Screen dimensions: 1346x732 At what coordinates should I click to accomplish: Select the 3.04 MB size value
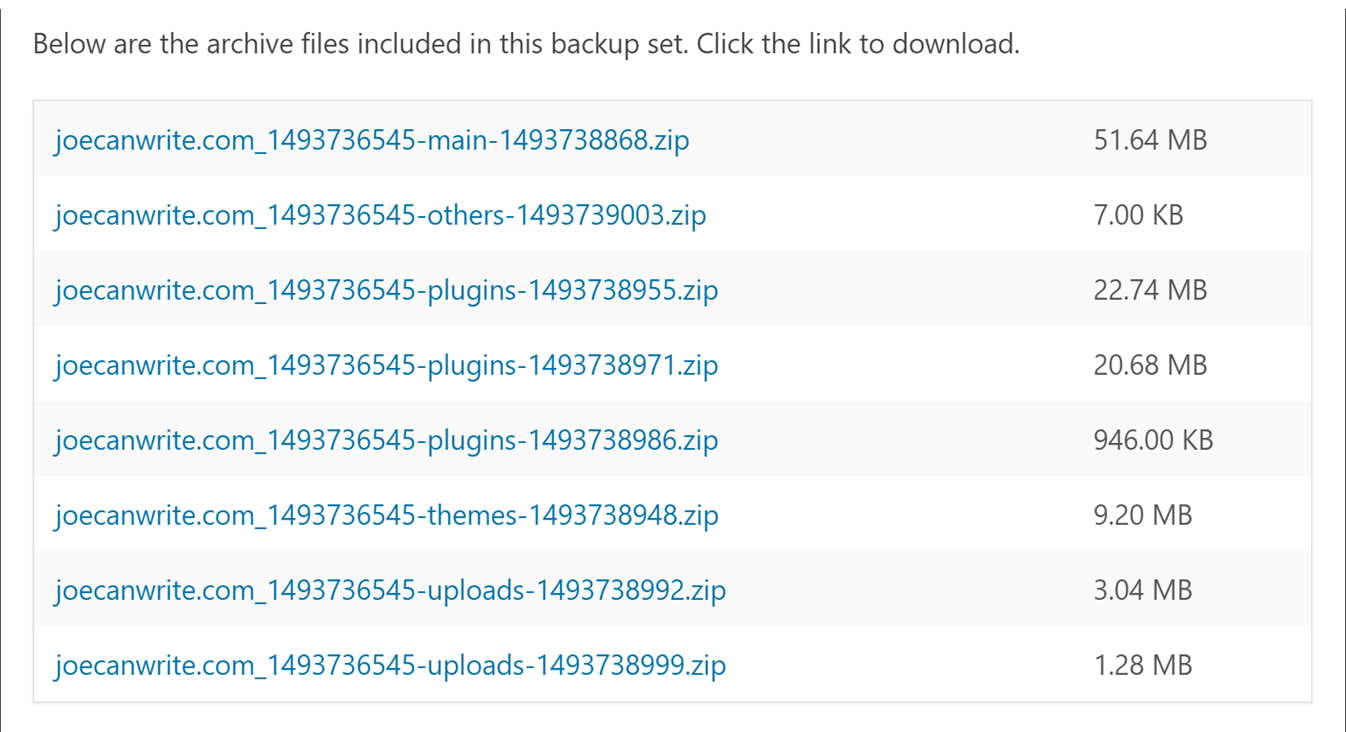(x=1143, y=590)
